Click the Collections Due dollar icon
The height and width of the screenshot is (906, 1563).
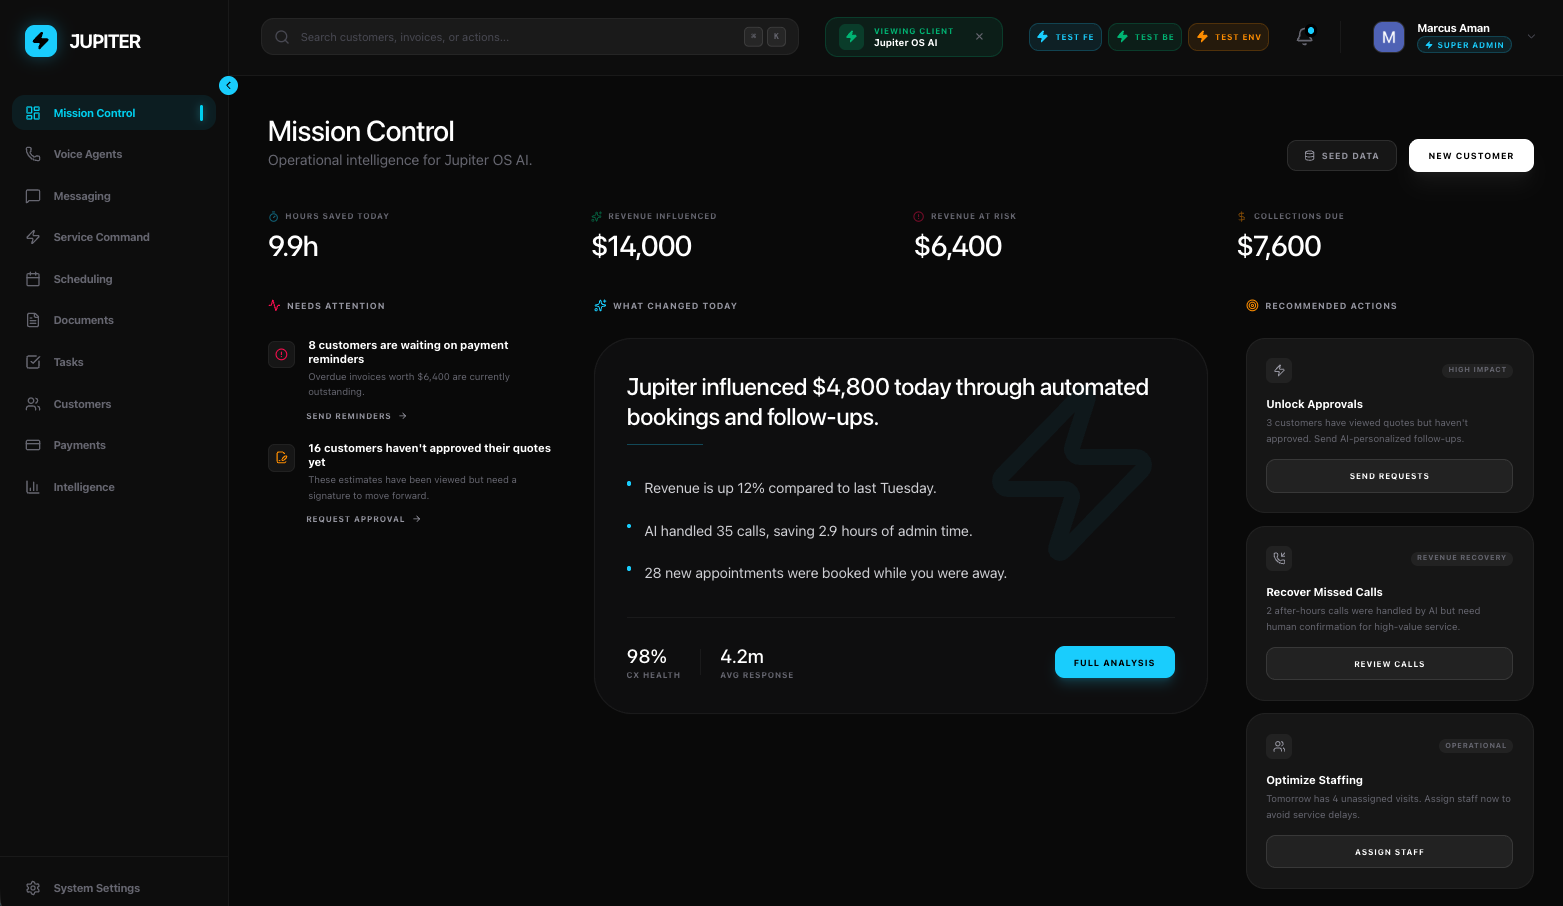coord(1242,216)
